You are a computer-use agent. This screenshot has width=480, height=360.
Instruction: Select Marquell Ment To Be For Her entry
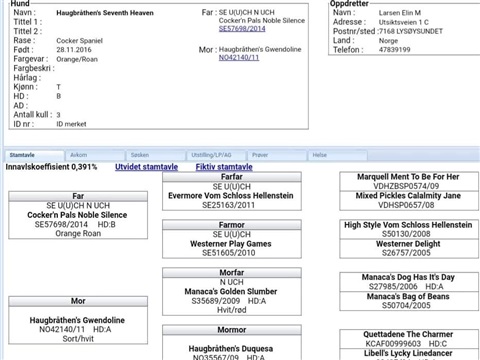pos(408,177)
